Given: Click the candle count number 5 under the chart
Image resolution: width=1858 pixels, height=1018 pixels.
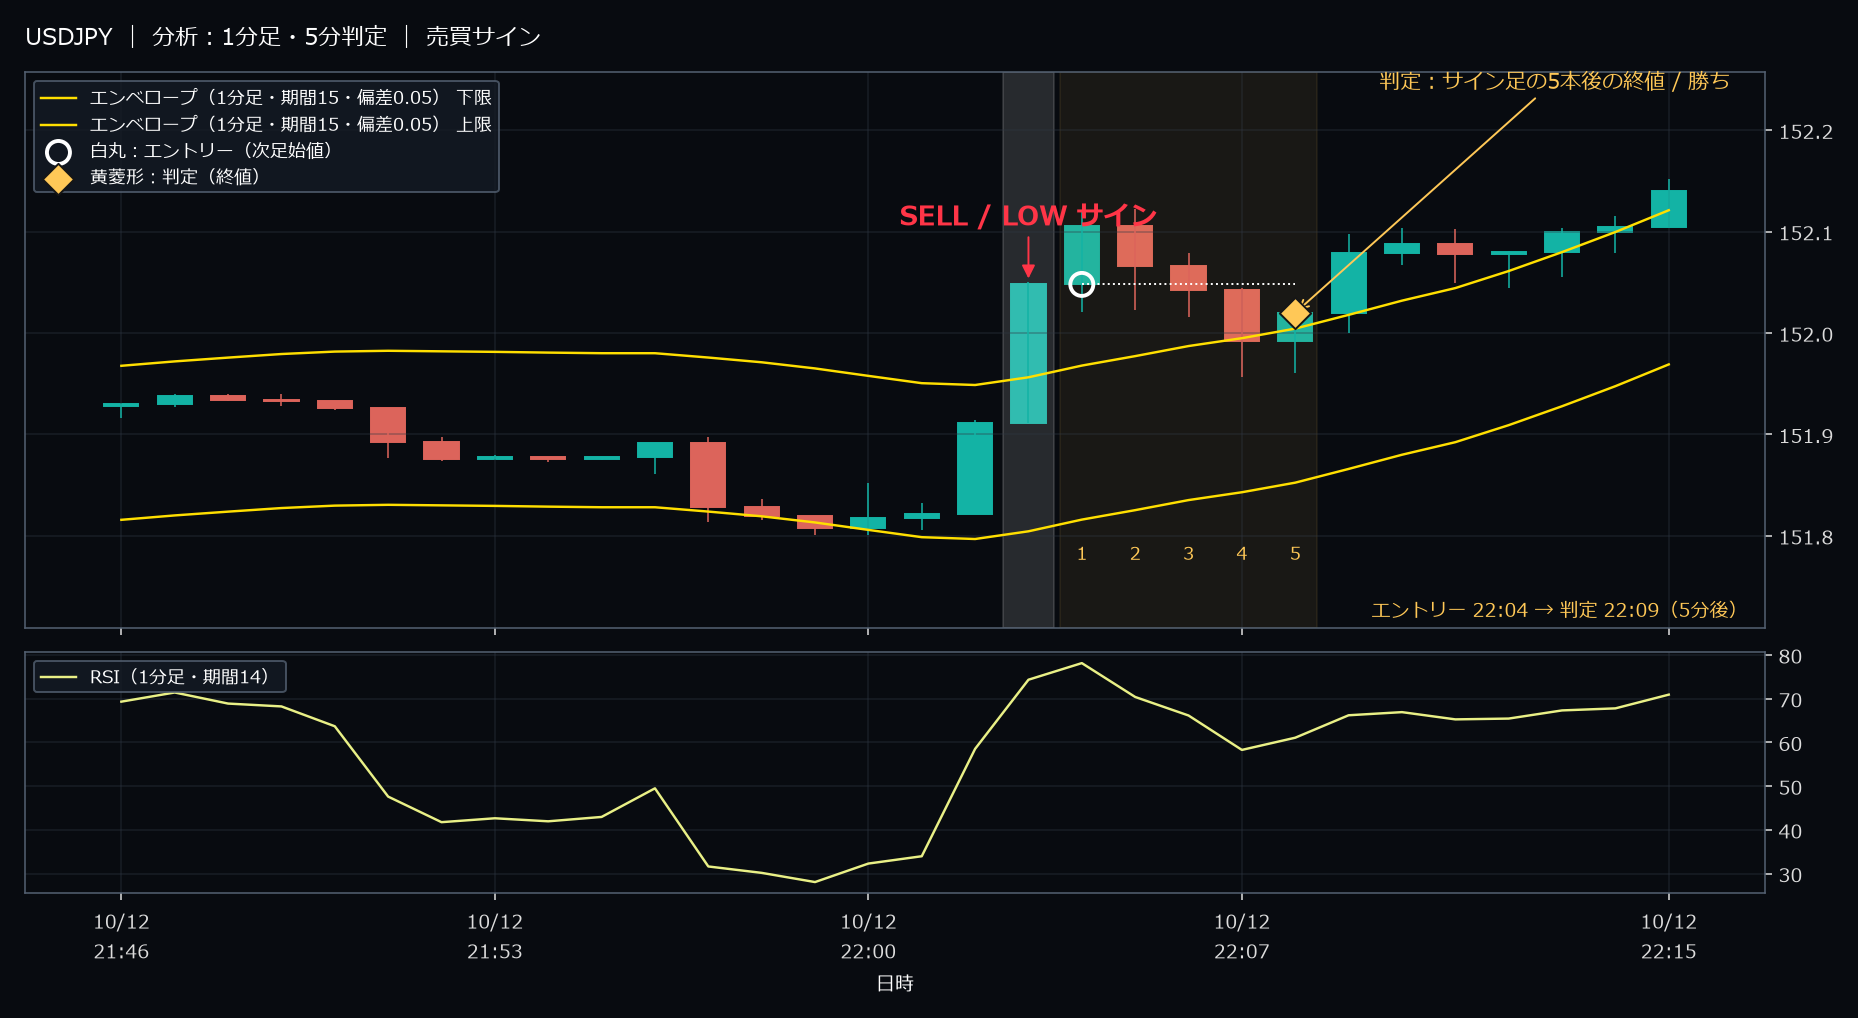Looking at the screenshot, I should click(x=1295, y=554).
